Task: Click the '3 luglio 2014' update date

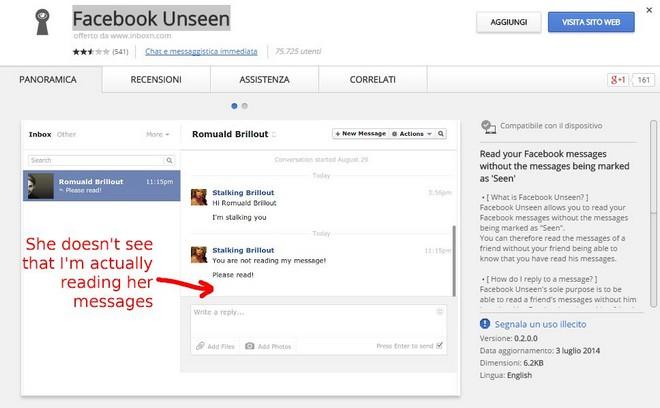Action: point(578,350)
